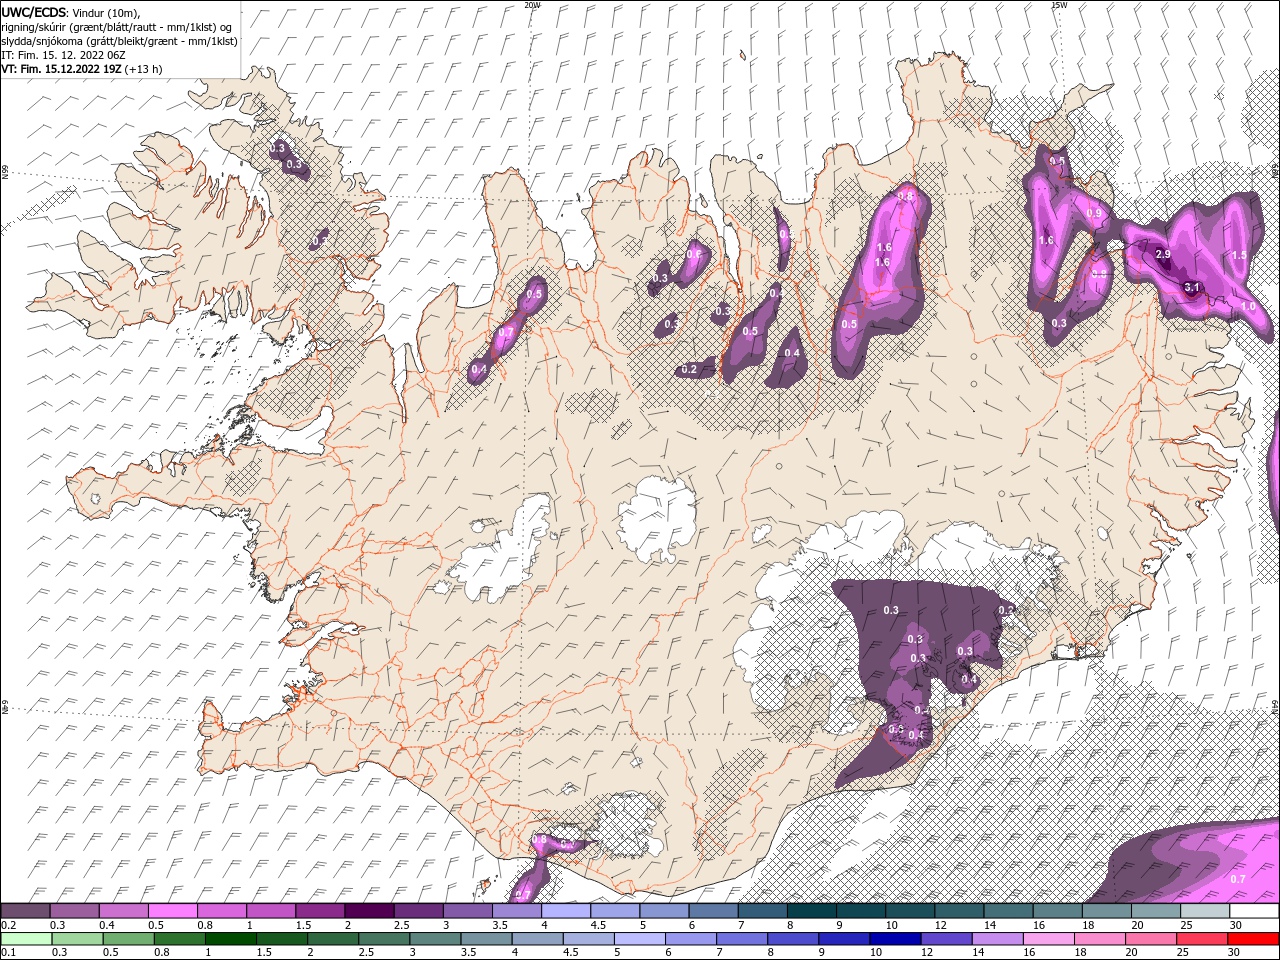Screen dimensions: 1280x960
Task: Click the 'rigning/skúrir' rain legend description line
Action: tap(117, 26)
